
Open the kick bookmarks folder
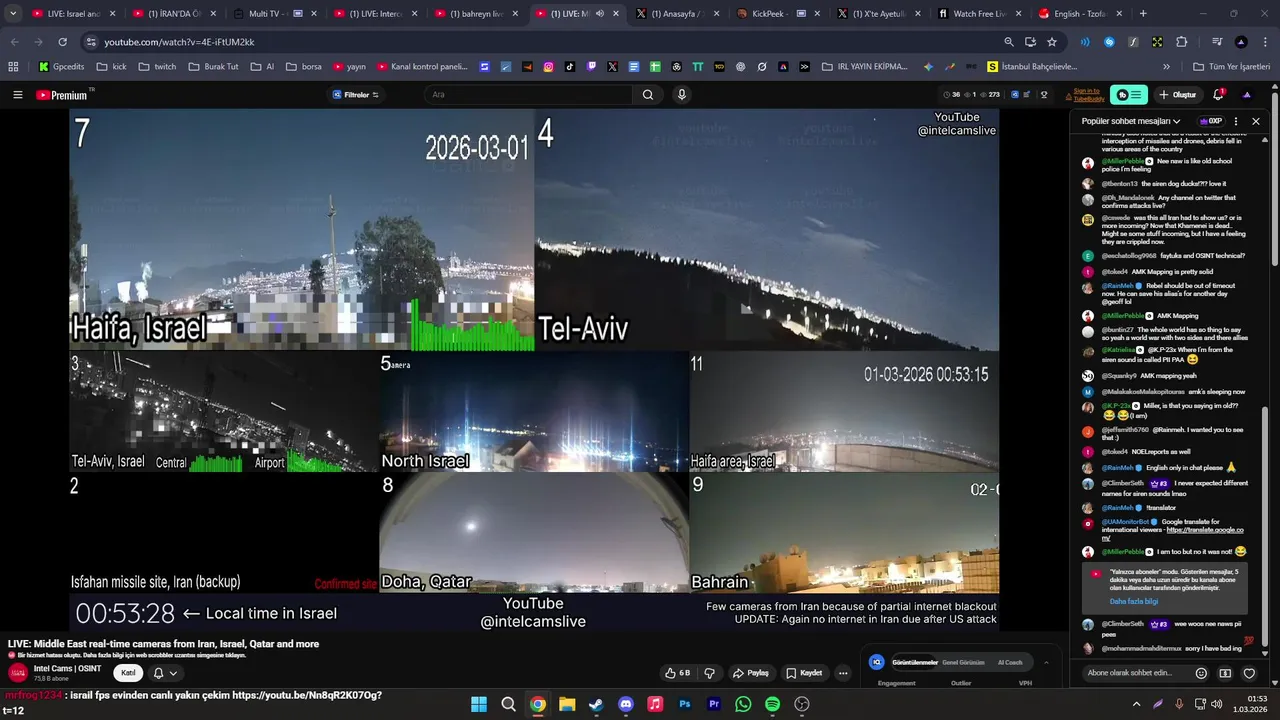coord(111,67)
